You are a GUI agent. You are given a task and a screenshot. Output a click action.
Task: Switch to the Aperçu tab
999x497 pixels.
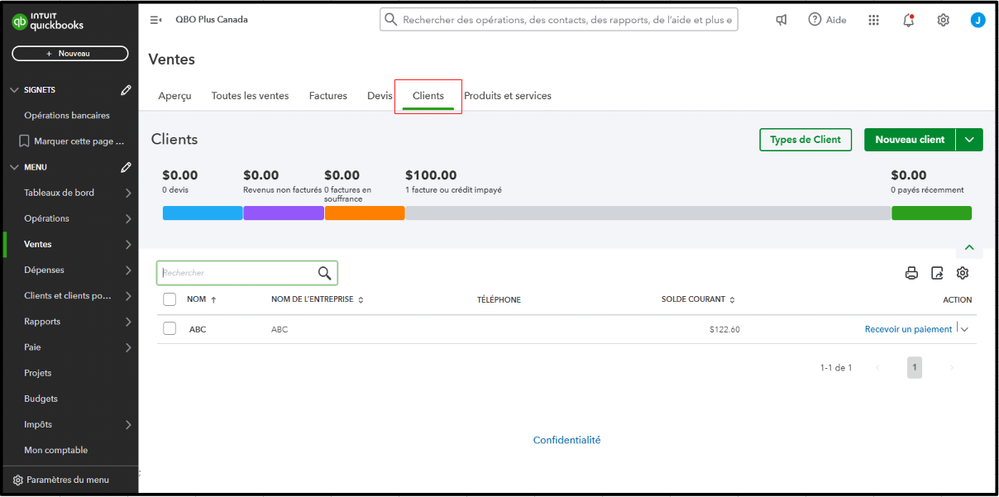(175, 96)
